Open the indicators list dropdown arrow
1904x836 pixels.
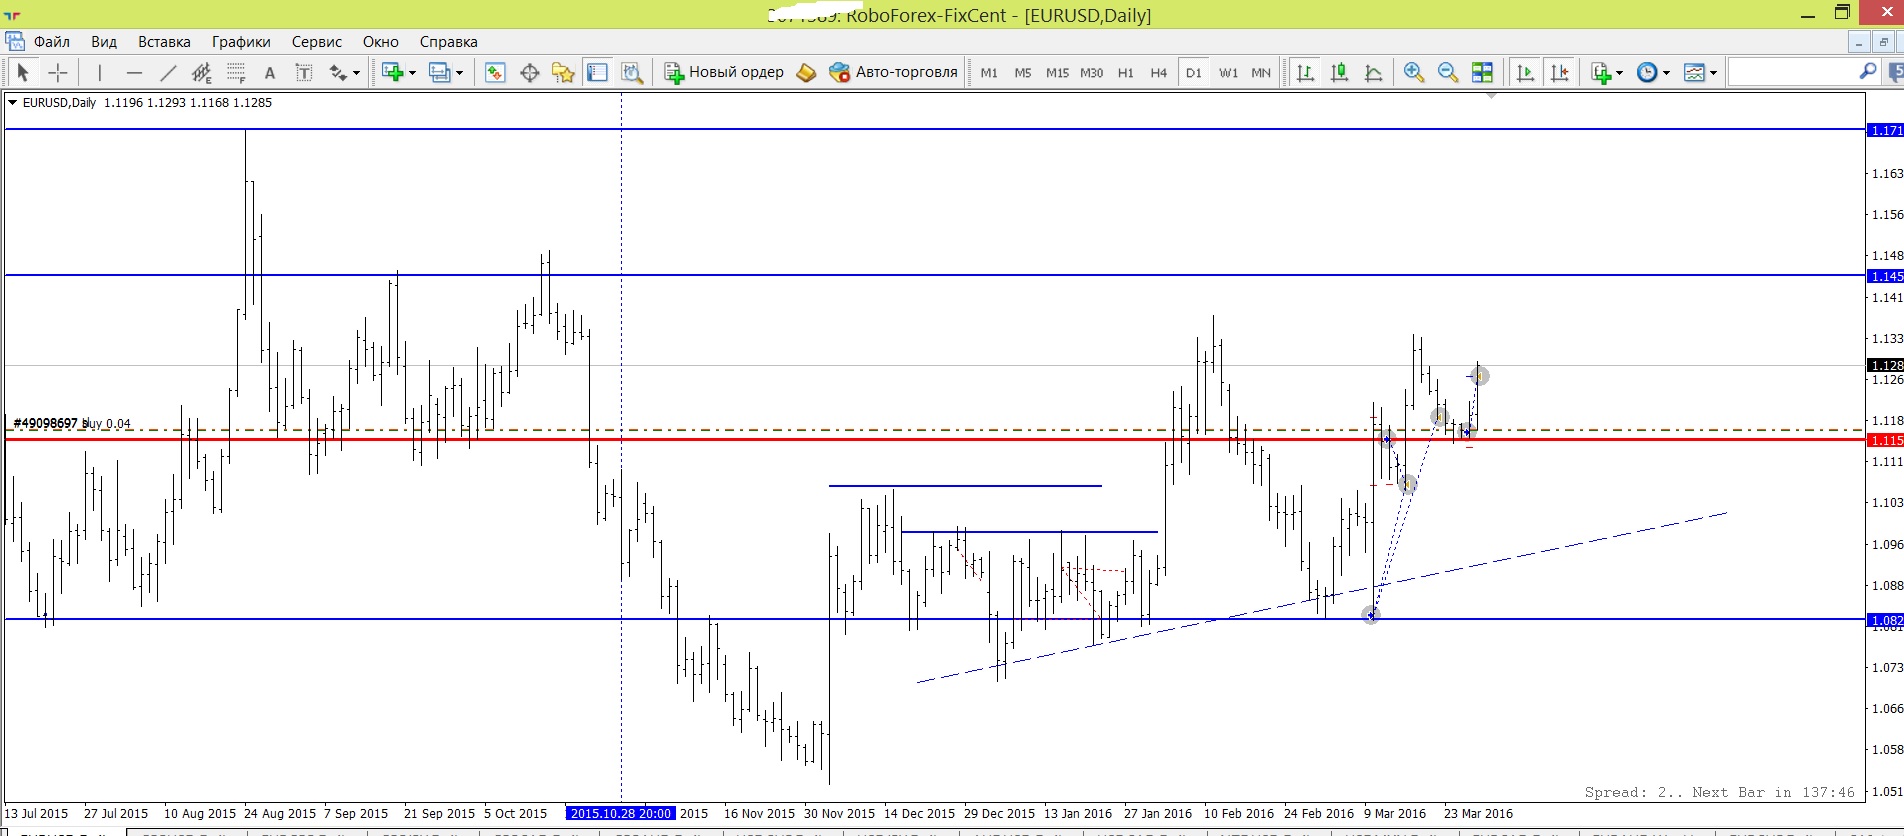pos(1619,73)
